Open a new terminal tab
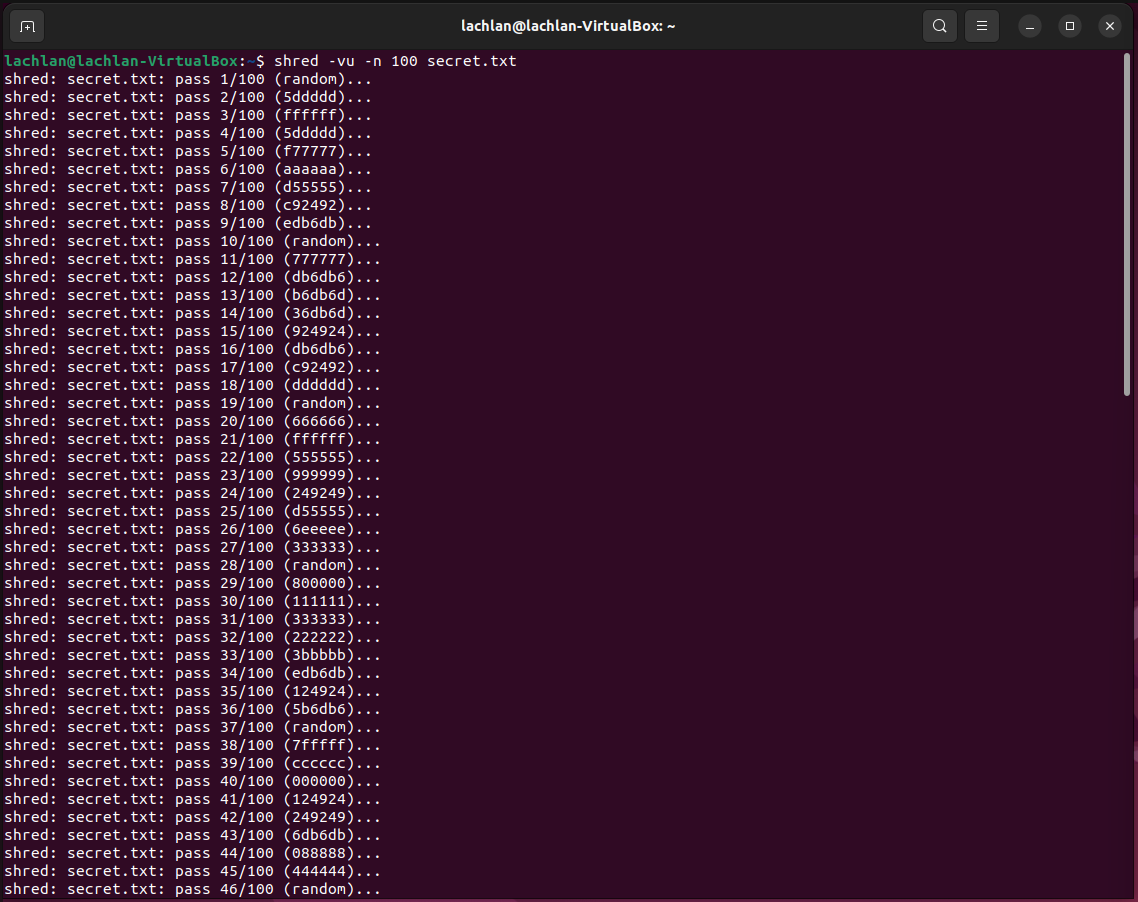The width and height of the screenshot is (1138, 902). 26,26
